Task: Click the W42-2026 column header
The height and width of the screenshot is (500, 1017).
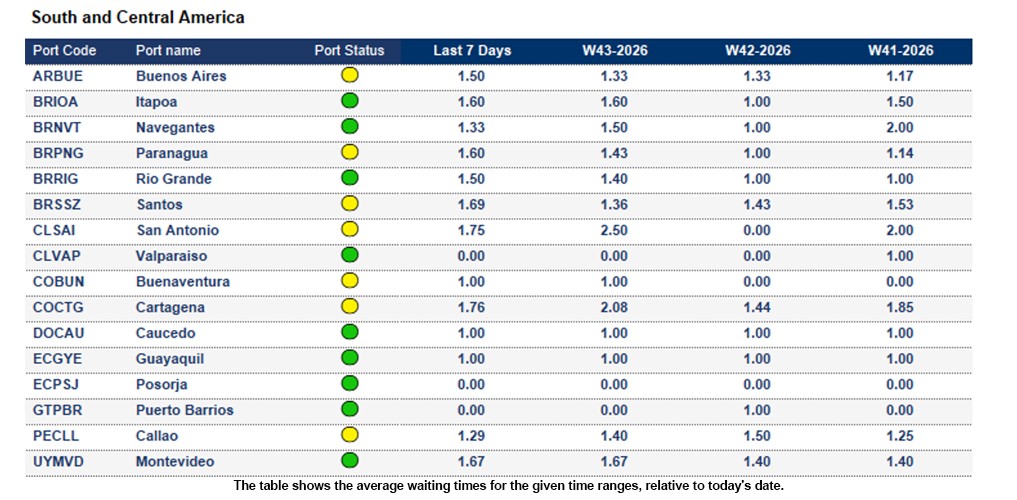Action: [758, 51]
